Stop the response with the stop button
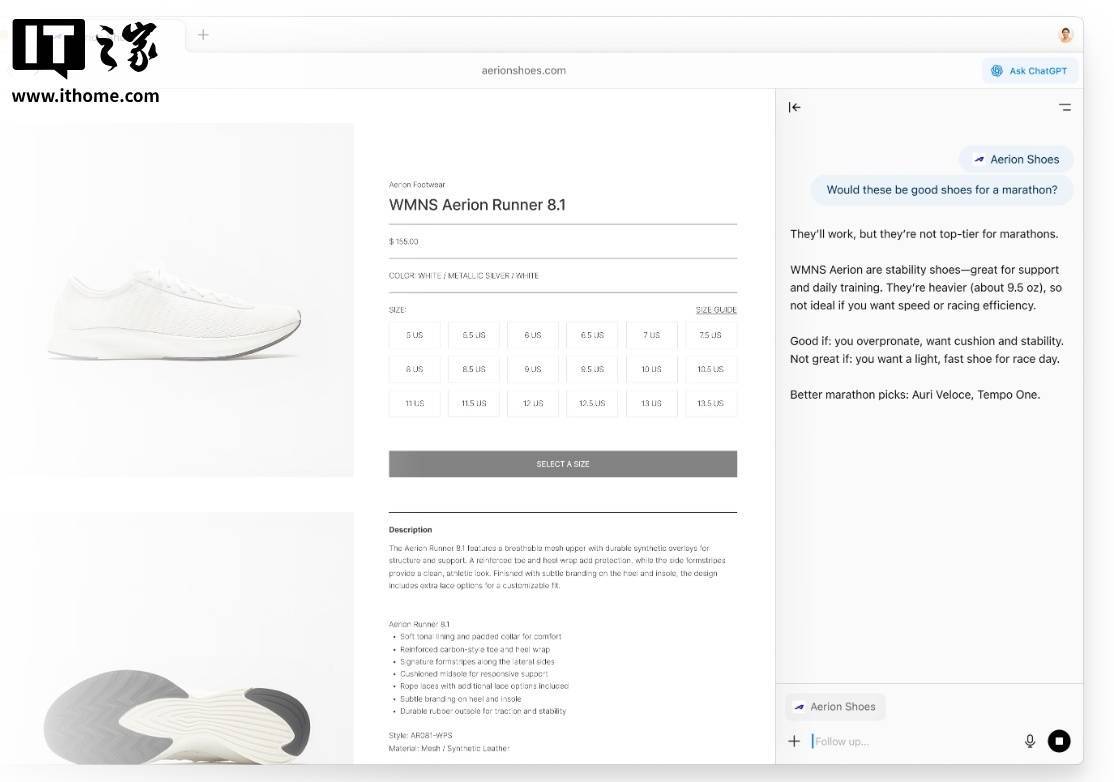This screenshot has height=782, width=1114. coord(1059,741)
